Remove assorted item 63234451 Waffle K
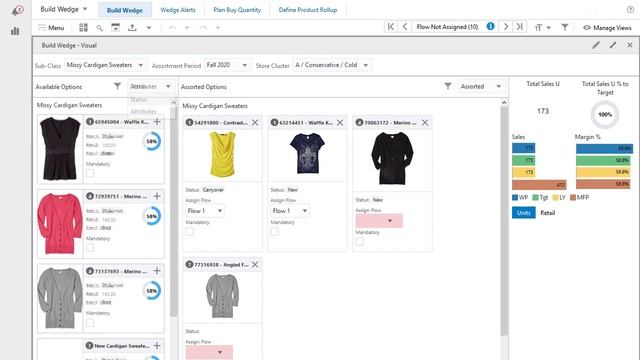The height and width of the screenshot is (360, 640). [340, 122]
